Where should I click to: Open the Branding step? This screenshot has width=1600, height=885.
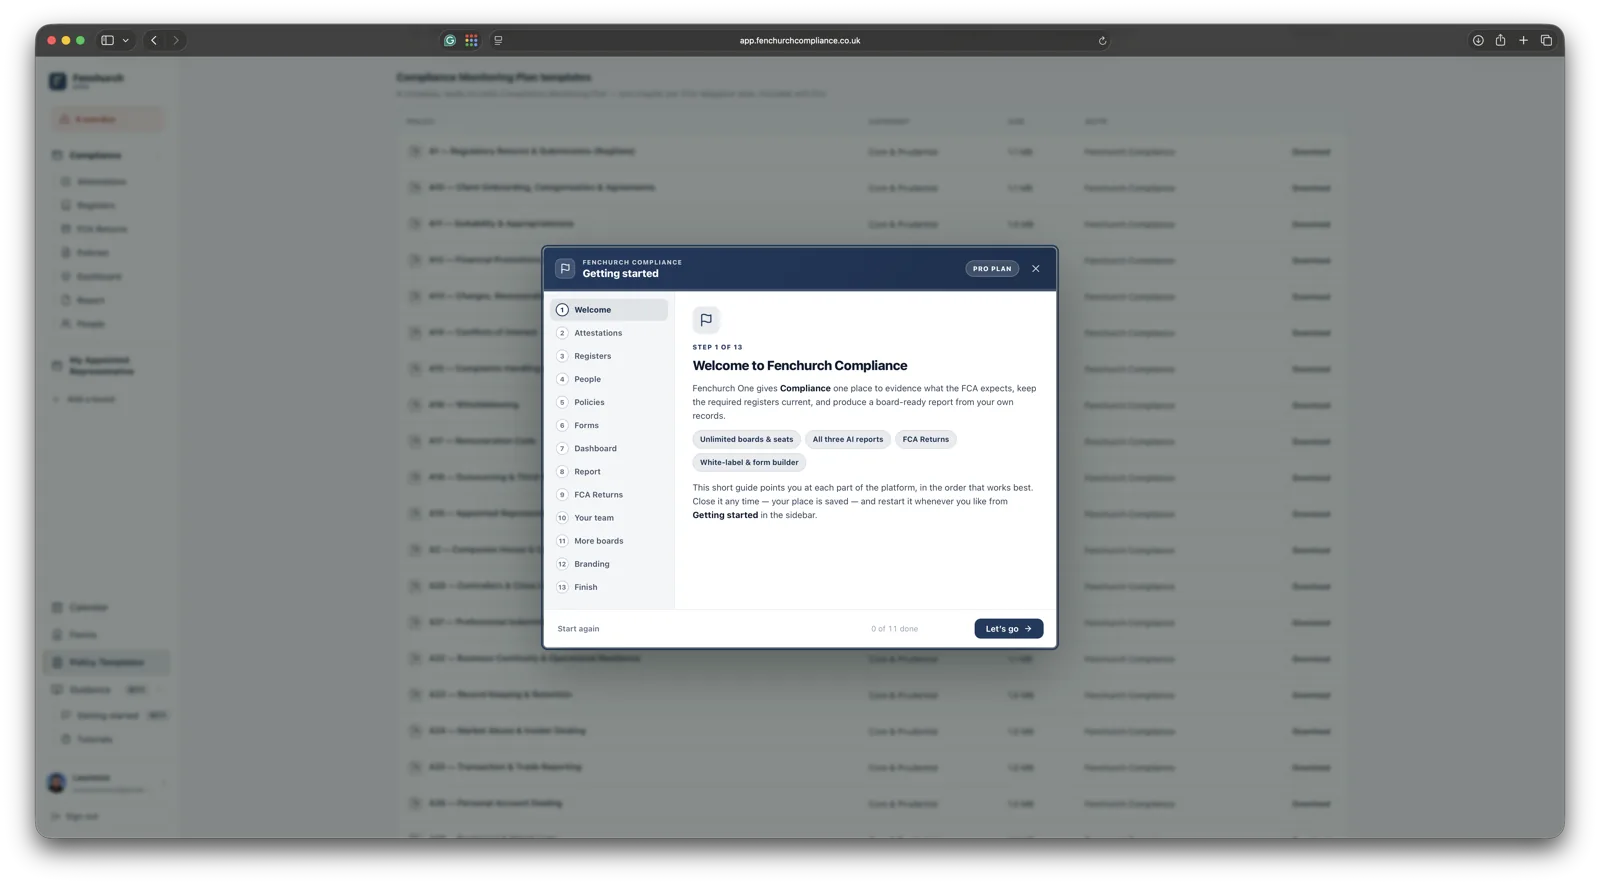tap(609, 564)
